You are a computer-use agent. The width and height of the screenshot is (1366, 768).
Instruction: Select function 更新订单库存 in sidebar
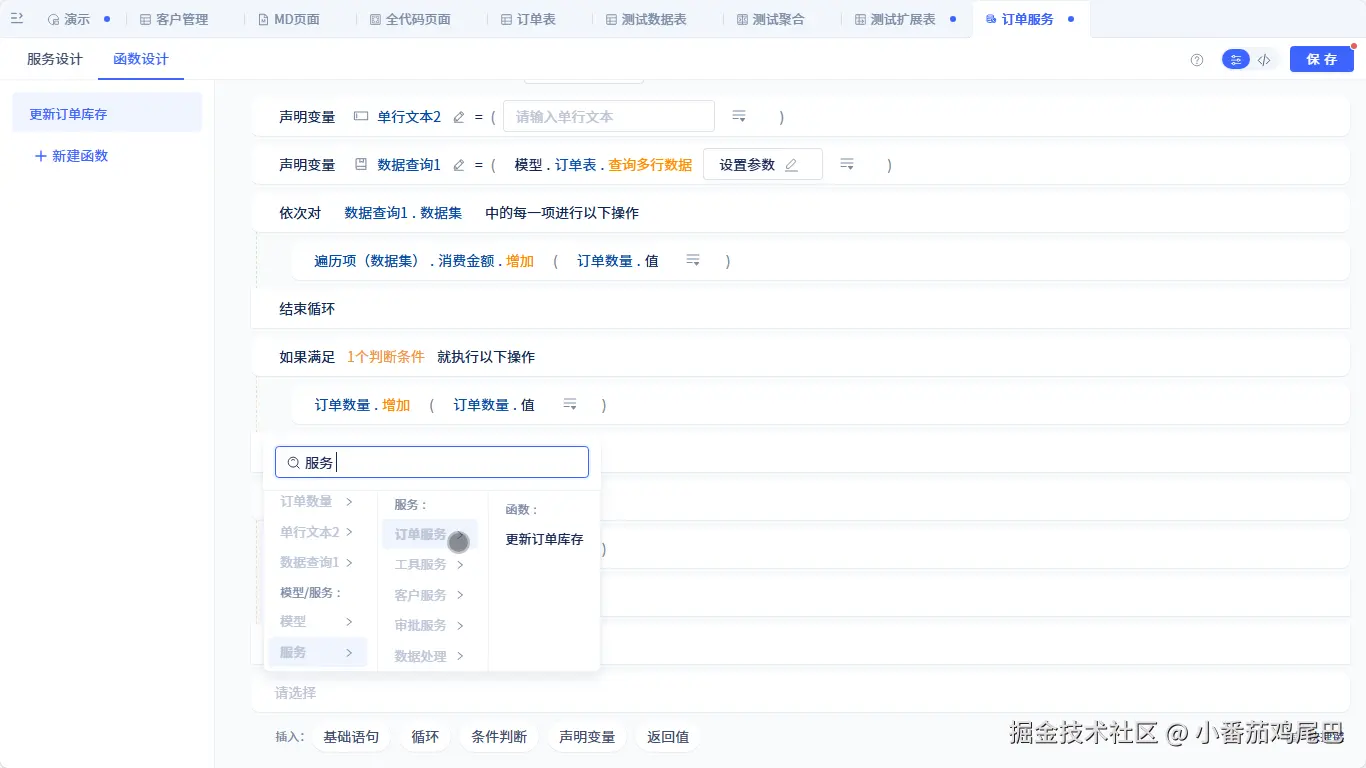pyautogui.click(x=107, y=114)
